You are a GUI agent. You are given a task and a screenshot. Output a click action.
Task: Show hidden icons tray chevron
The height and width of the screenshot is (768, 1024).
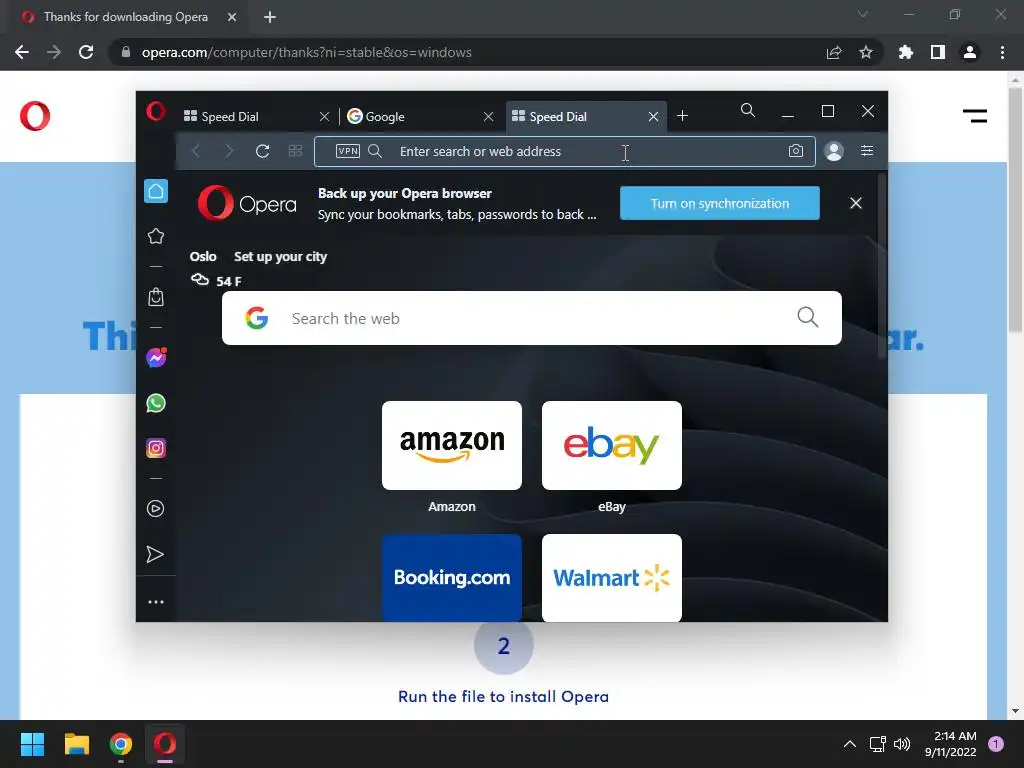[850, 744]
